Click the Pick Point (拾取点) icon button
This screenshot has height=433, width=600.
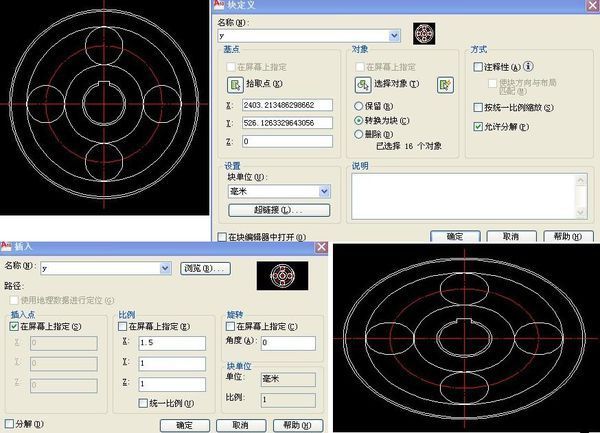click(x=235, y=85)
